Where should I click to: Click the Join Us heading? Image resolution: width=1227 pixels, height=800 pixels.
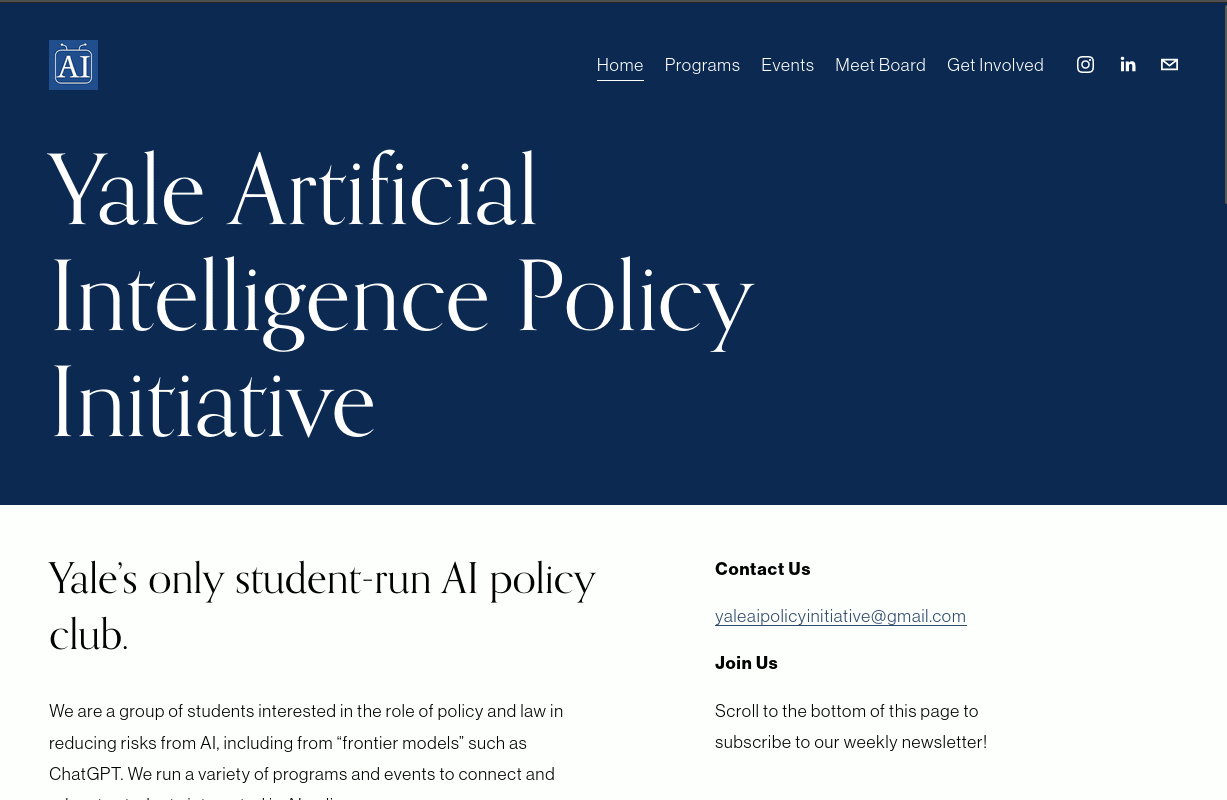click(746, 663)
